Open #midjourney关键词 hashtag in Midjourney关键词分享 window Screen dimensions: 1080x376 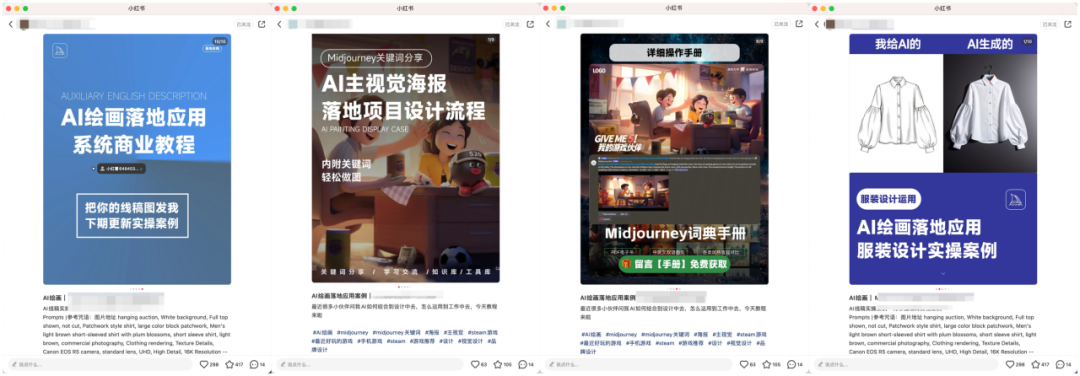398,333
